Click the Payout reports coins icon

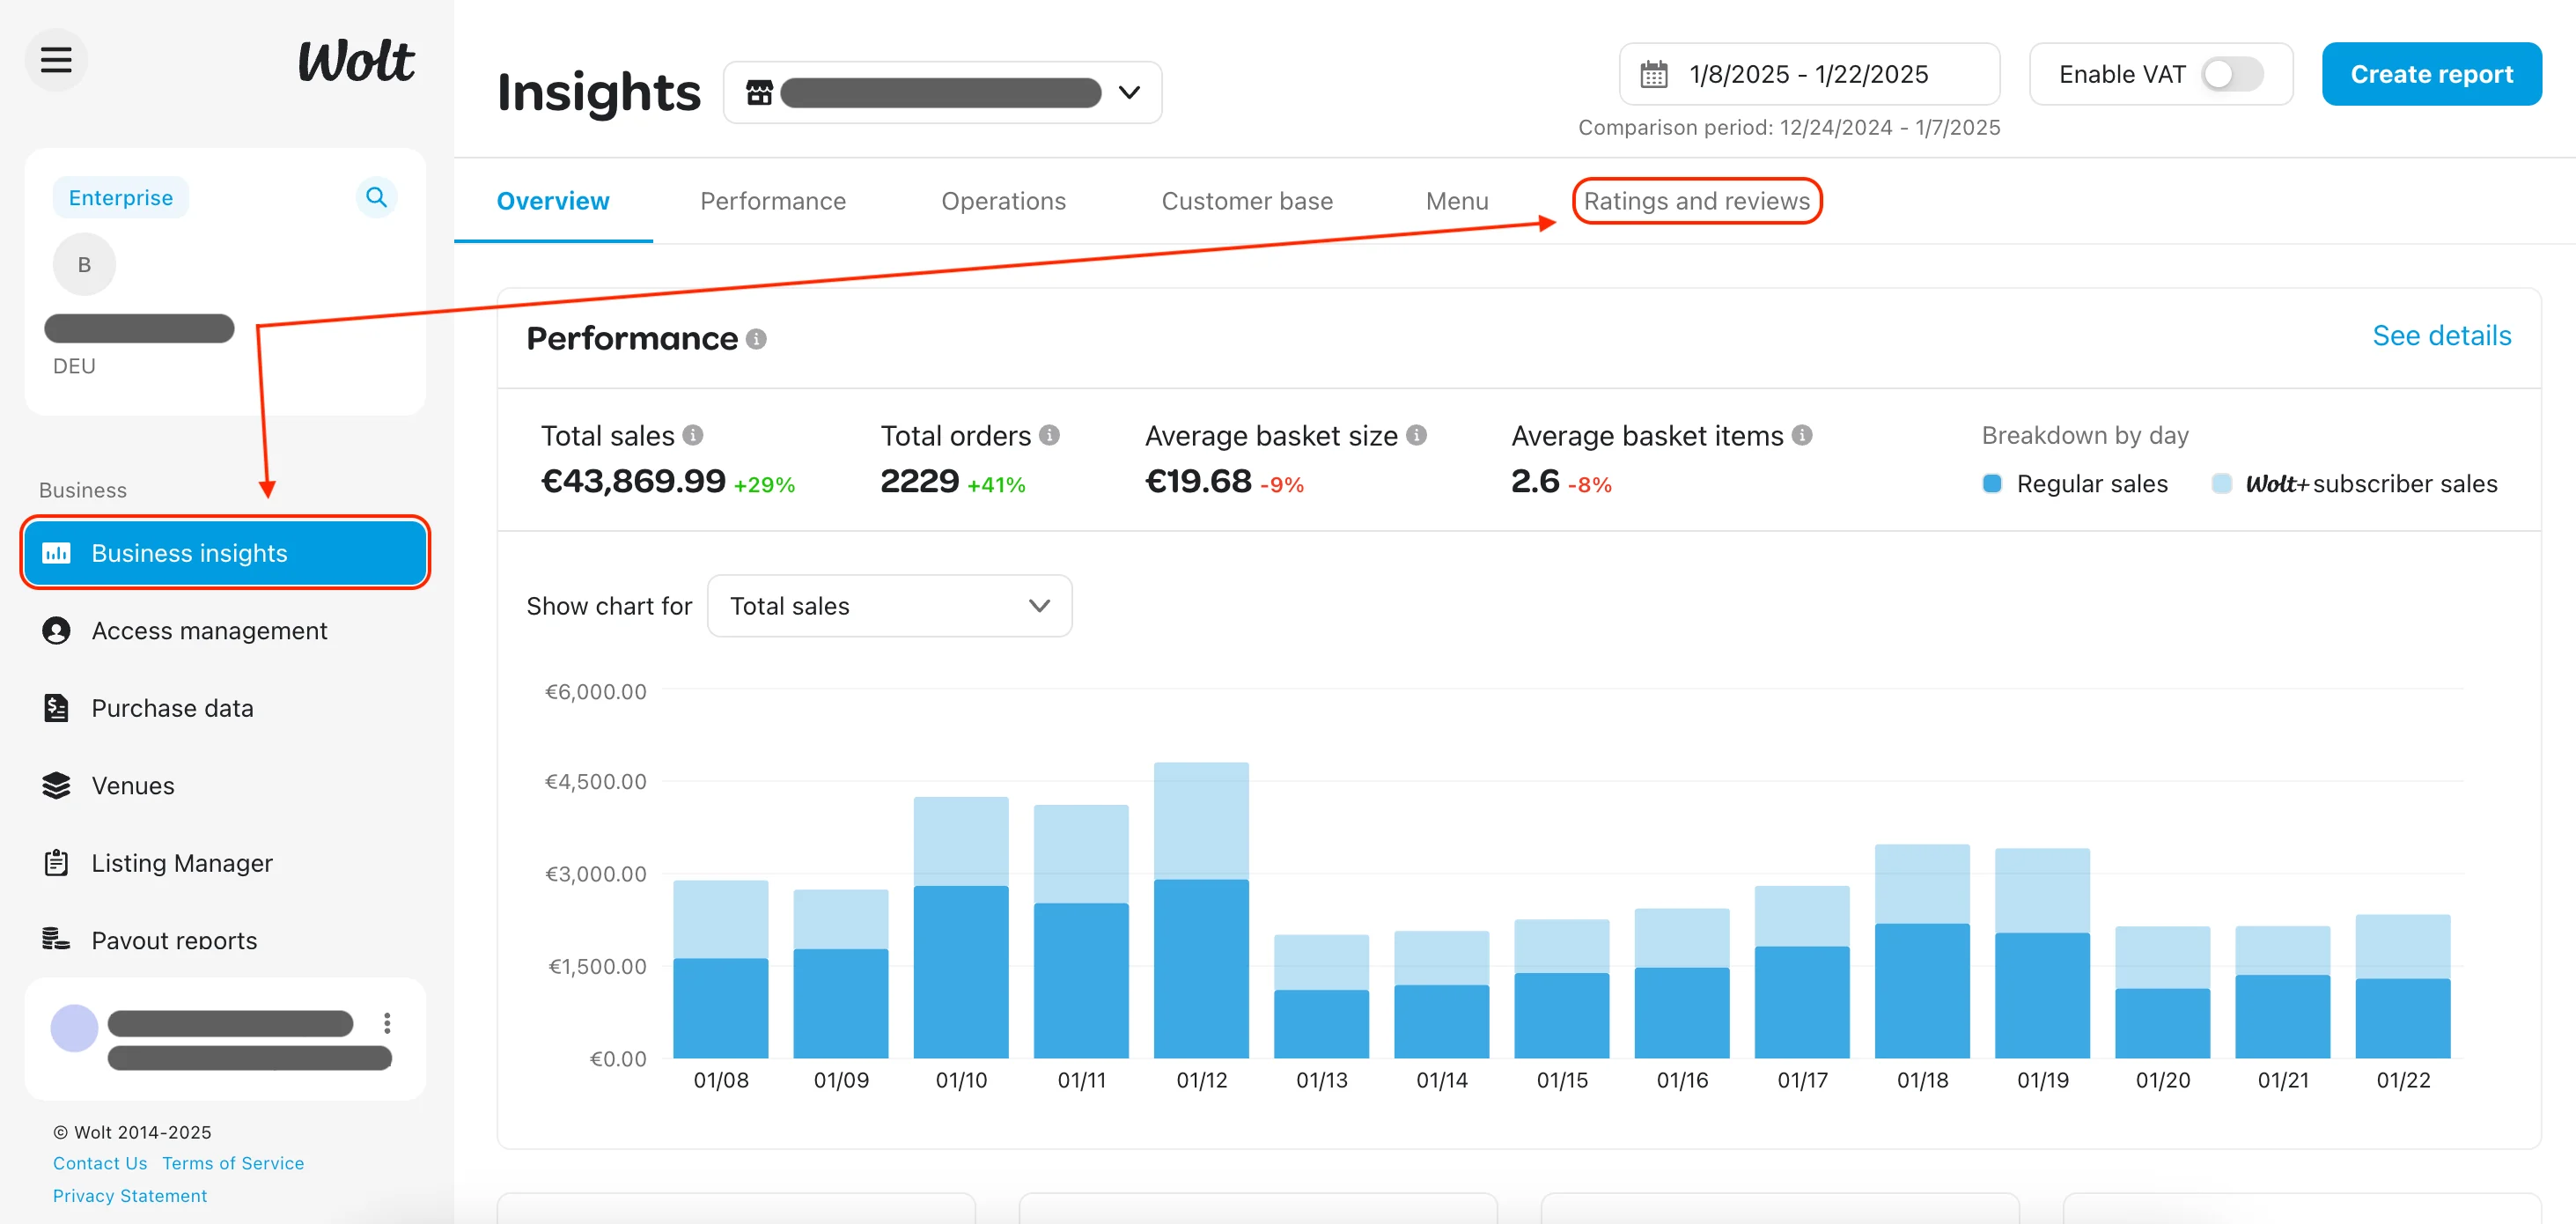point(56,939)
